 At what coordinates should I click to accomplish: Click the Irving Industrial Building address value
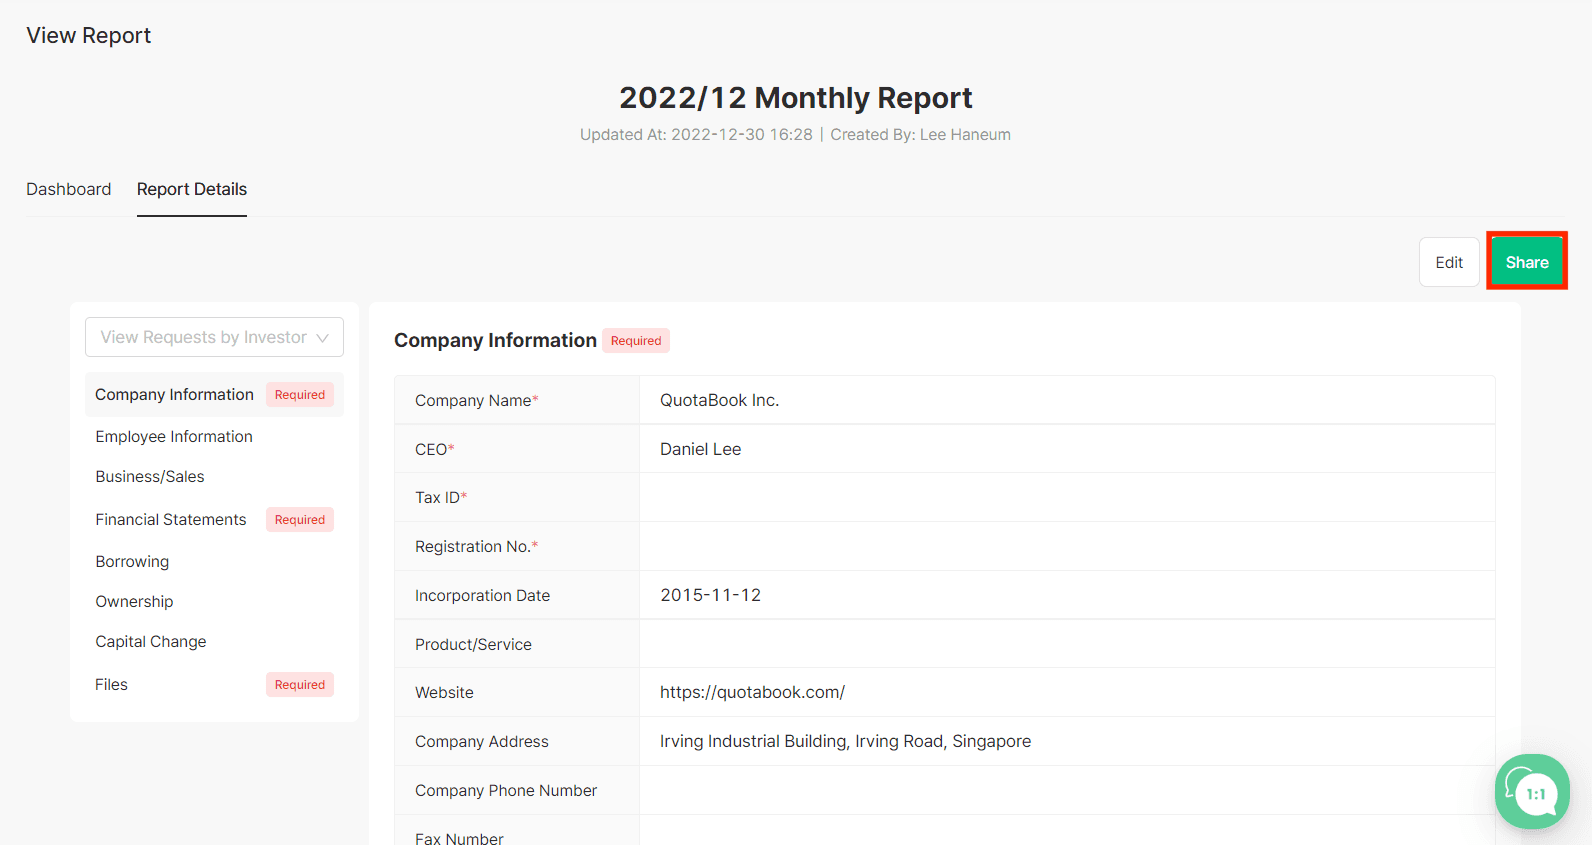(x=845, y=741)
